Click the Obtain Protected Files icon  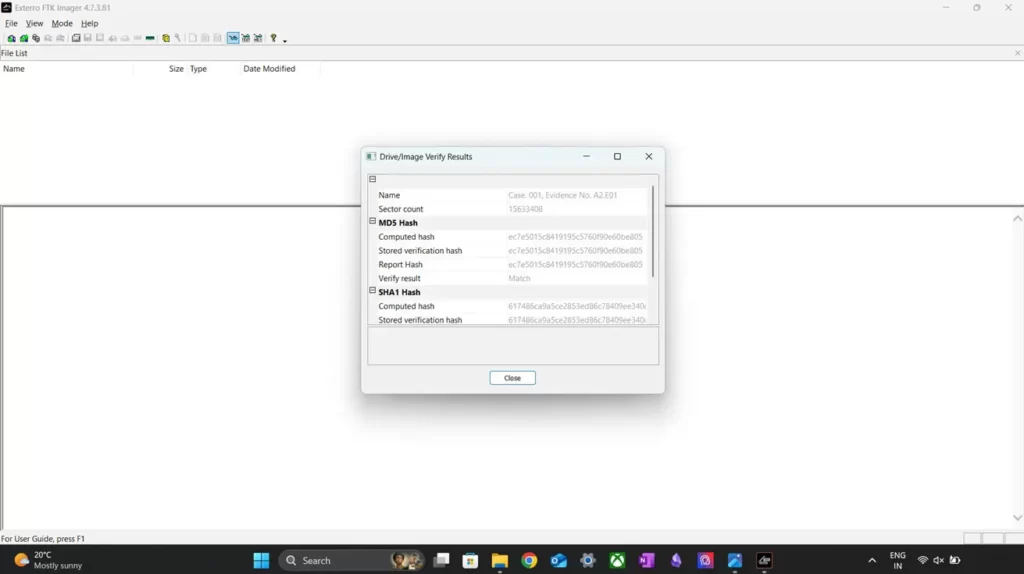166,38
